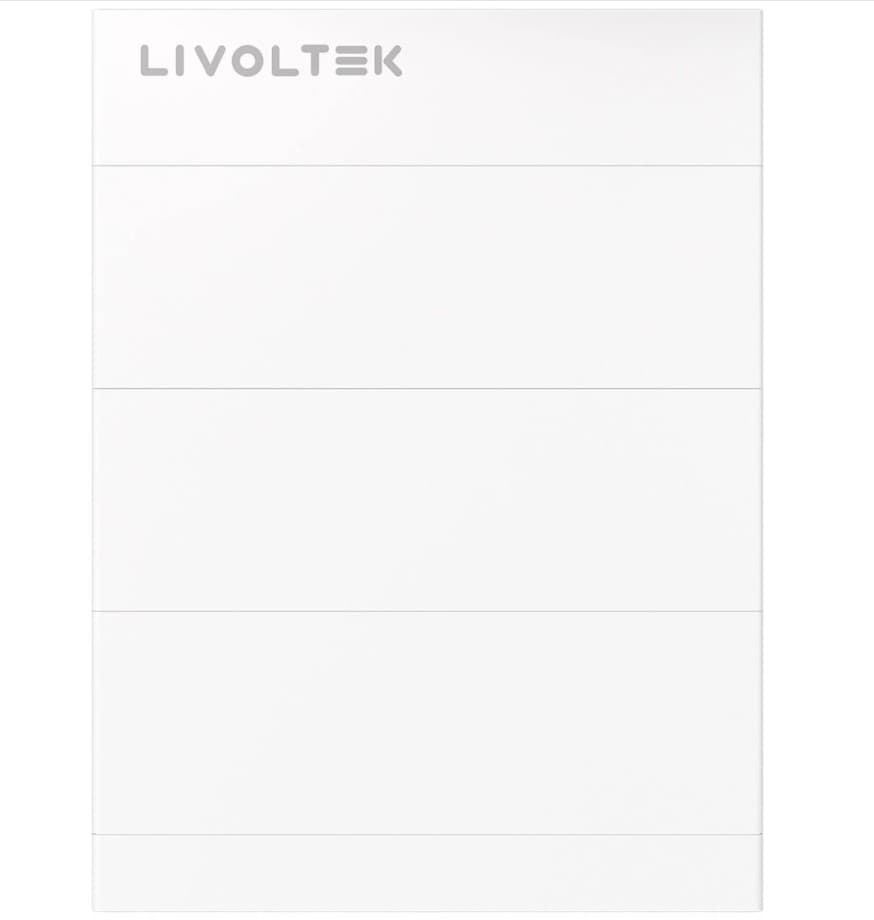Click the seam below the logo module
Image resolution: width=874 pixels, height=920 pixels.
click(x=427, y=165)
